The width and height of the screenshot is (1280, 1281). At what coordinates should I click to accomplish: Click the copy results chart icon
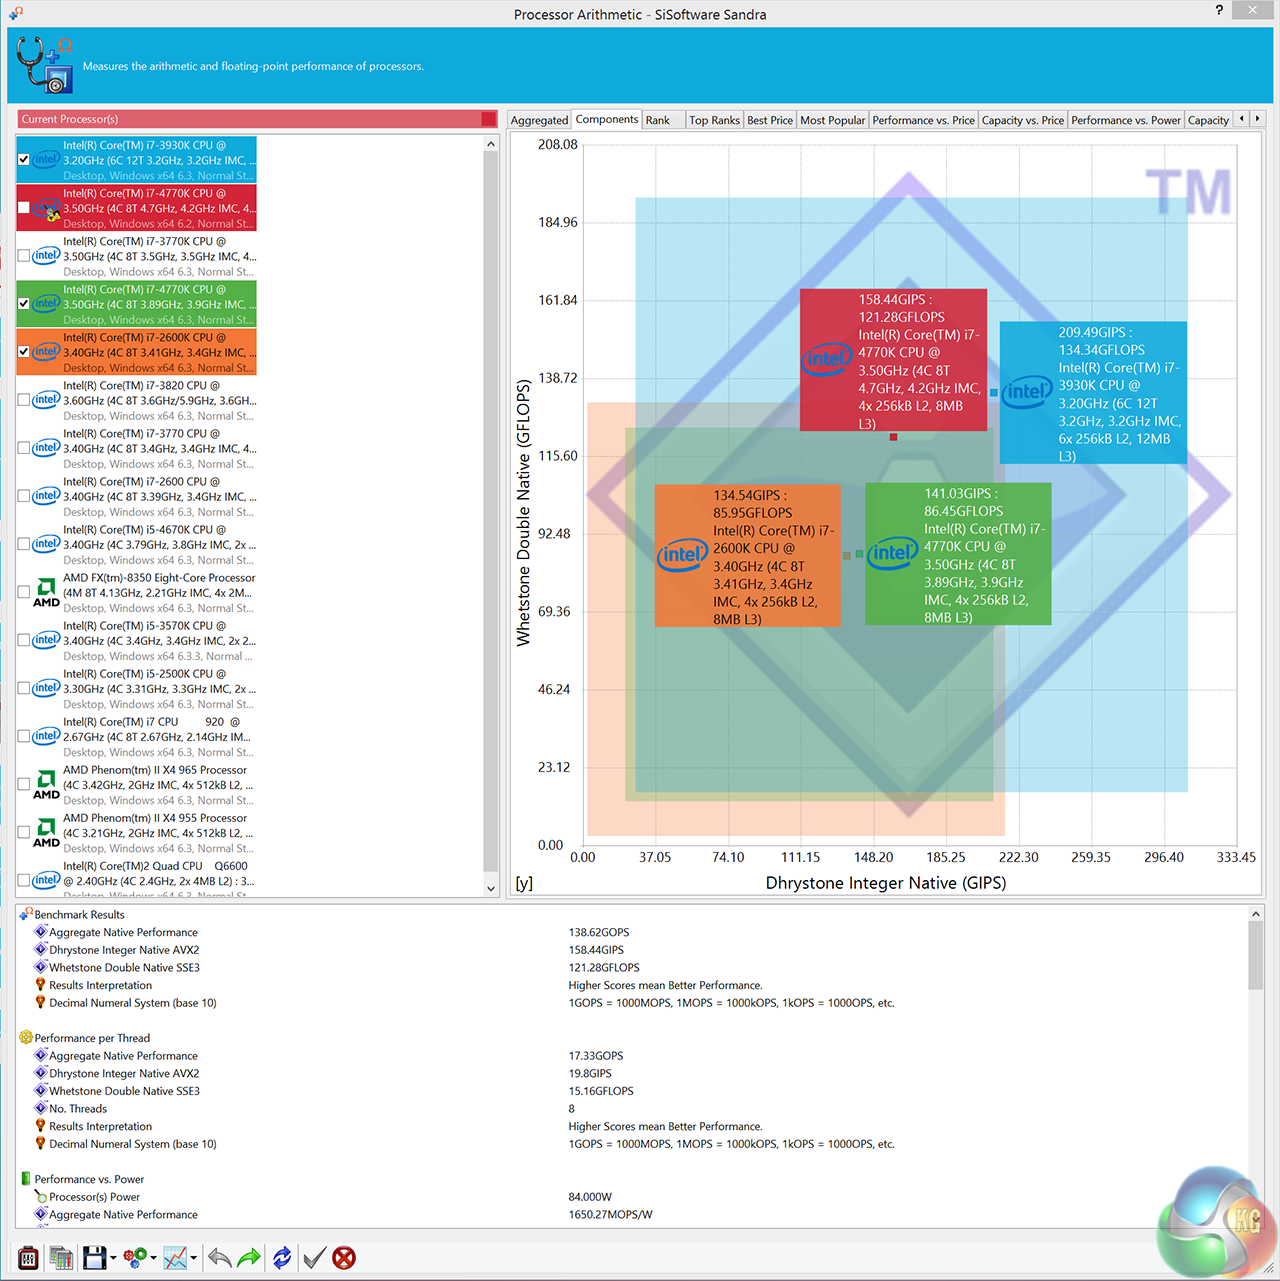point(61,1258)
